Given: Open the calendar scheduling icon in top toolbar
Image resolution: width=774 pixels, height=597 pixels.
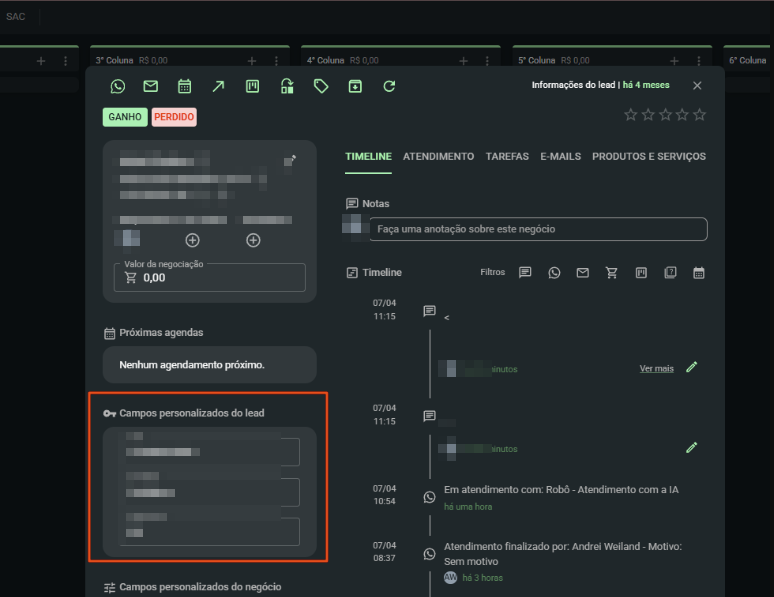Looking at the screenshot, I should (x=184, y=86).
